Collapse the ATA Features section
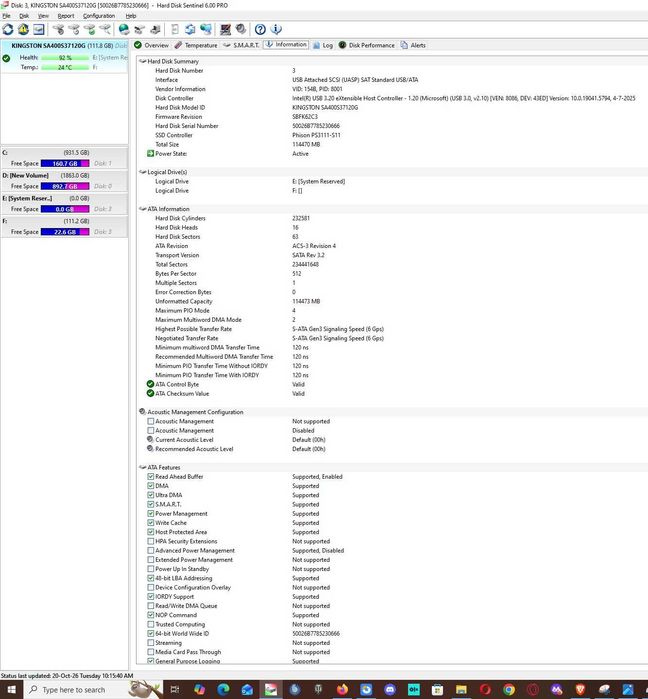The image size is (648, 699). pyautogui.click(x=143, y=467)
